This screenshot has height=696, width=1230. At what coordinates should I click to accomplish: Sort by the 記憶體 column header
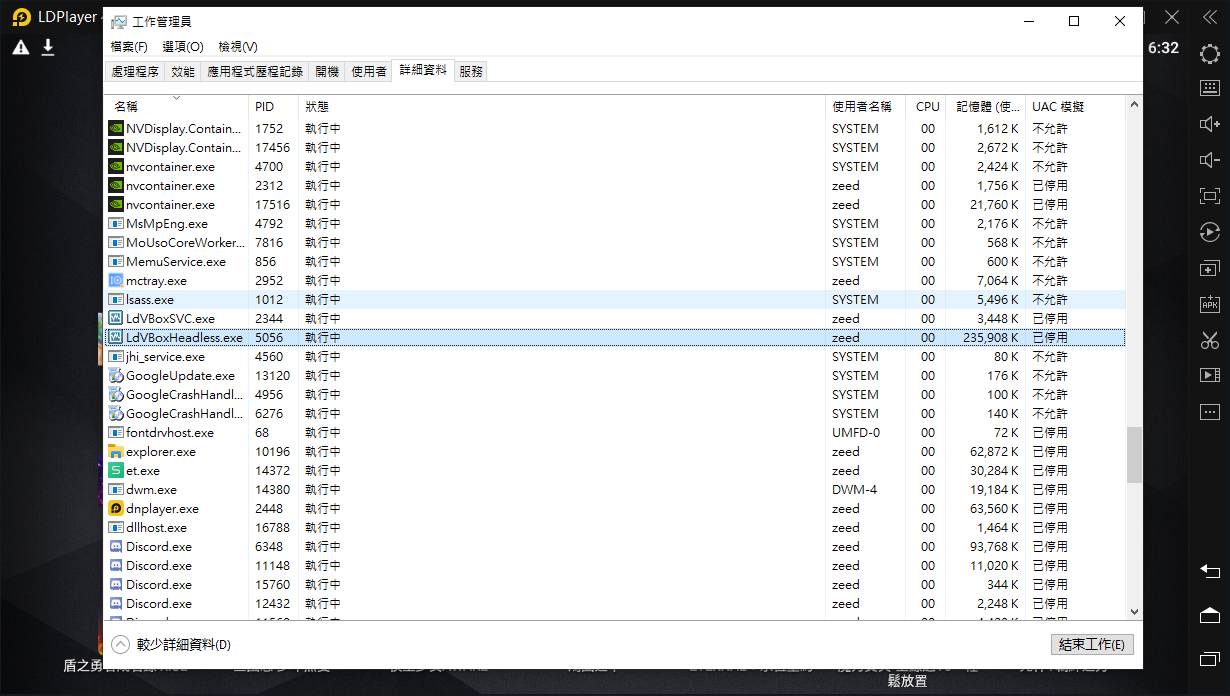(x=988, y=106)
